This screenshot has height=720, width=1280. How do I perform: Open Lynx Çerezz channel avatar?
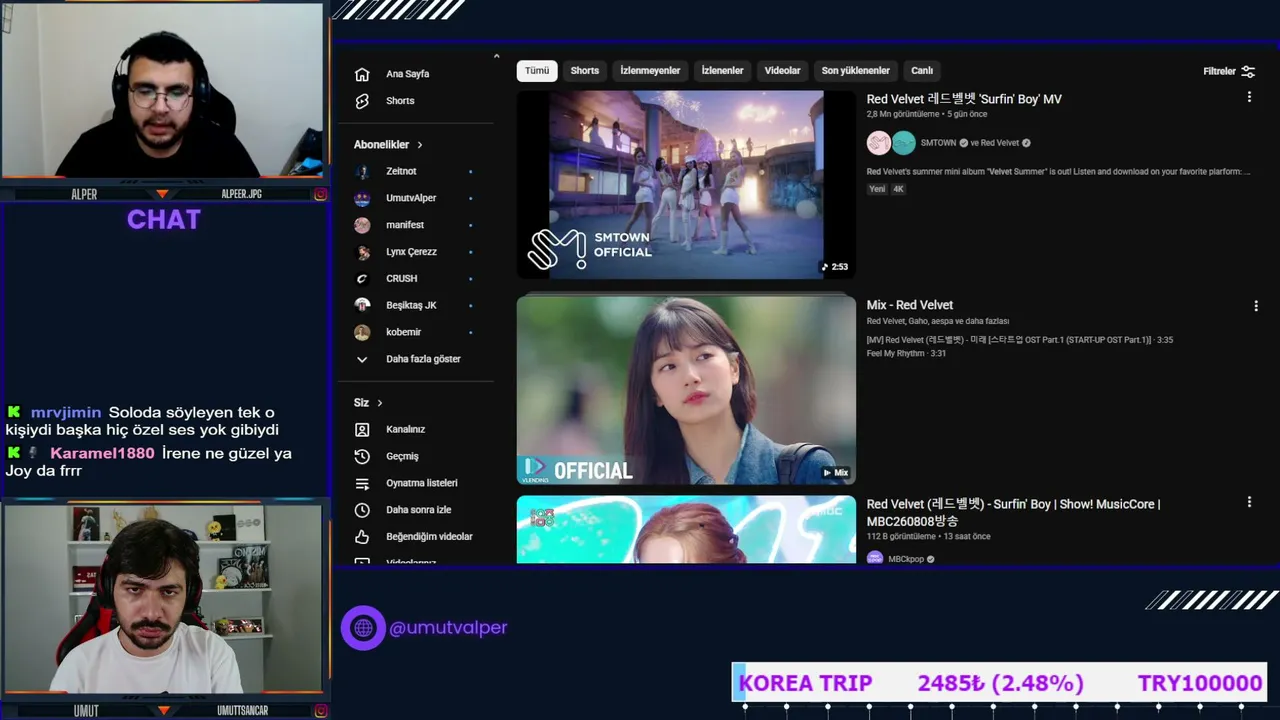point(362,252)
